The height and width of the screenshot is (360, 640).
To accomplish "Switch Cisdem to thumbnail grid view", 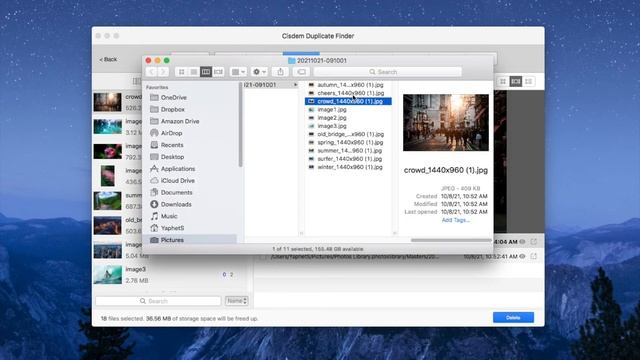I will tap(503, 82).
